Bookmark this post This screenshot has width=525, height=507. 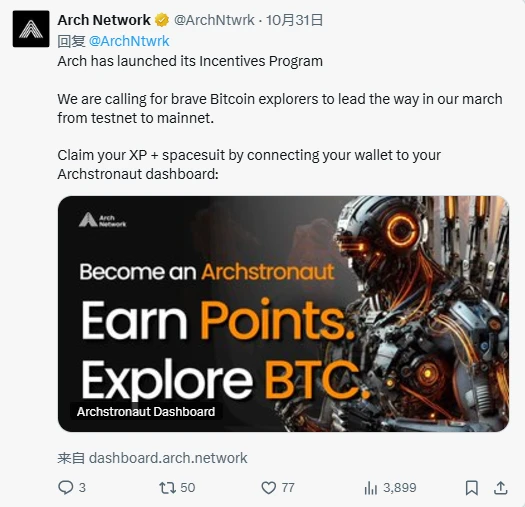(x=472, y=488)
